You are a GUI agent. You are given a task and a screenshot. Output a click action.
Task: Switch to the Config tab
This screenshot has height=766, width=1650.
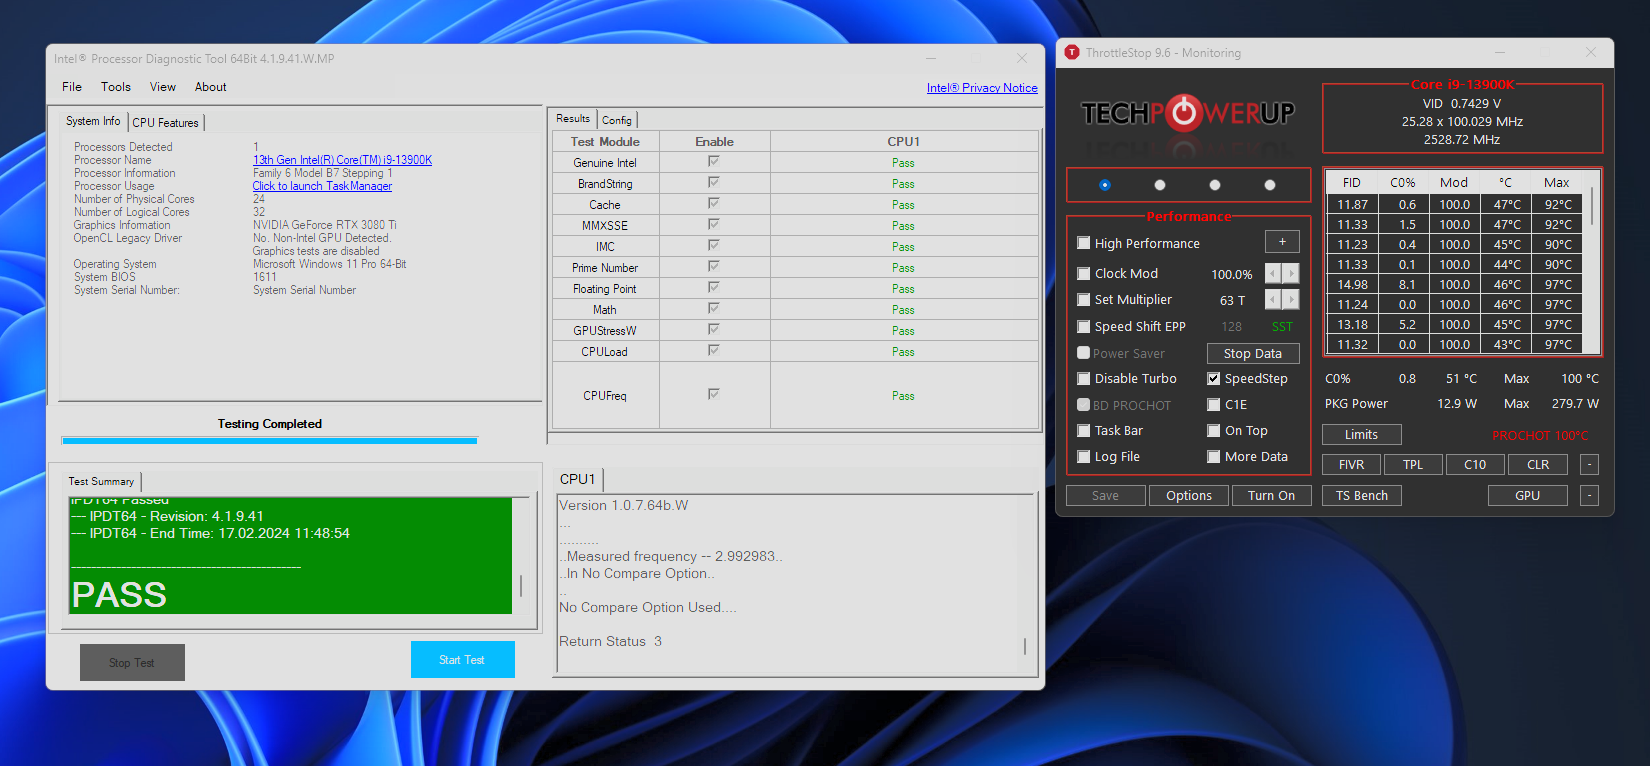[617, 120]
